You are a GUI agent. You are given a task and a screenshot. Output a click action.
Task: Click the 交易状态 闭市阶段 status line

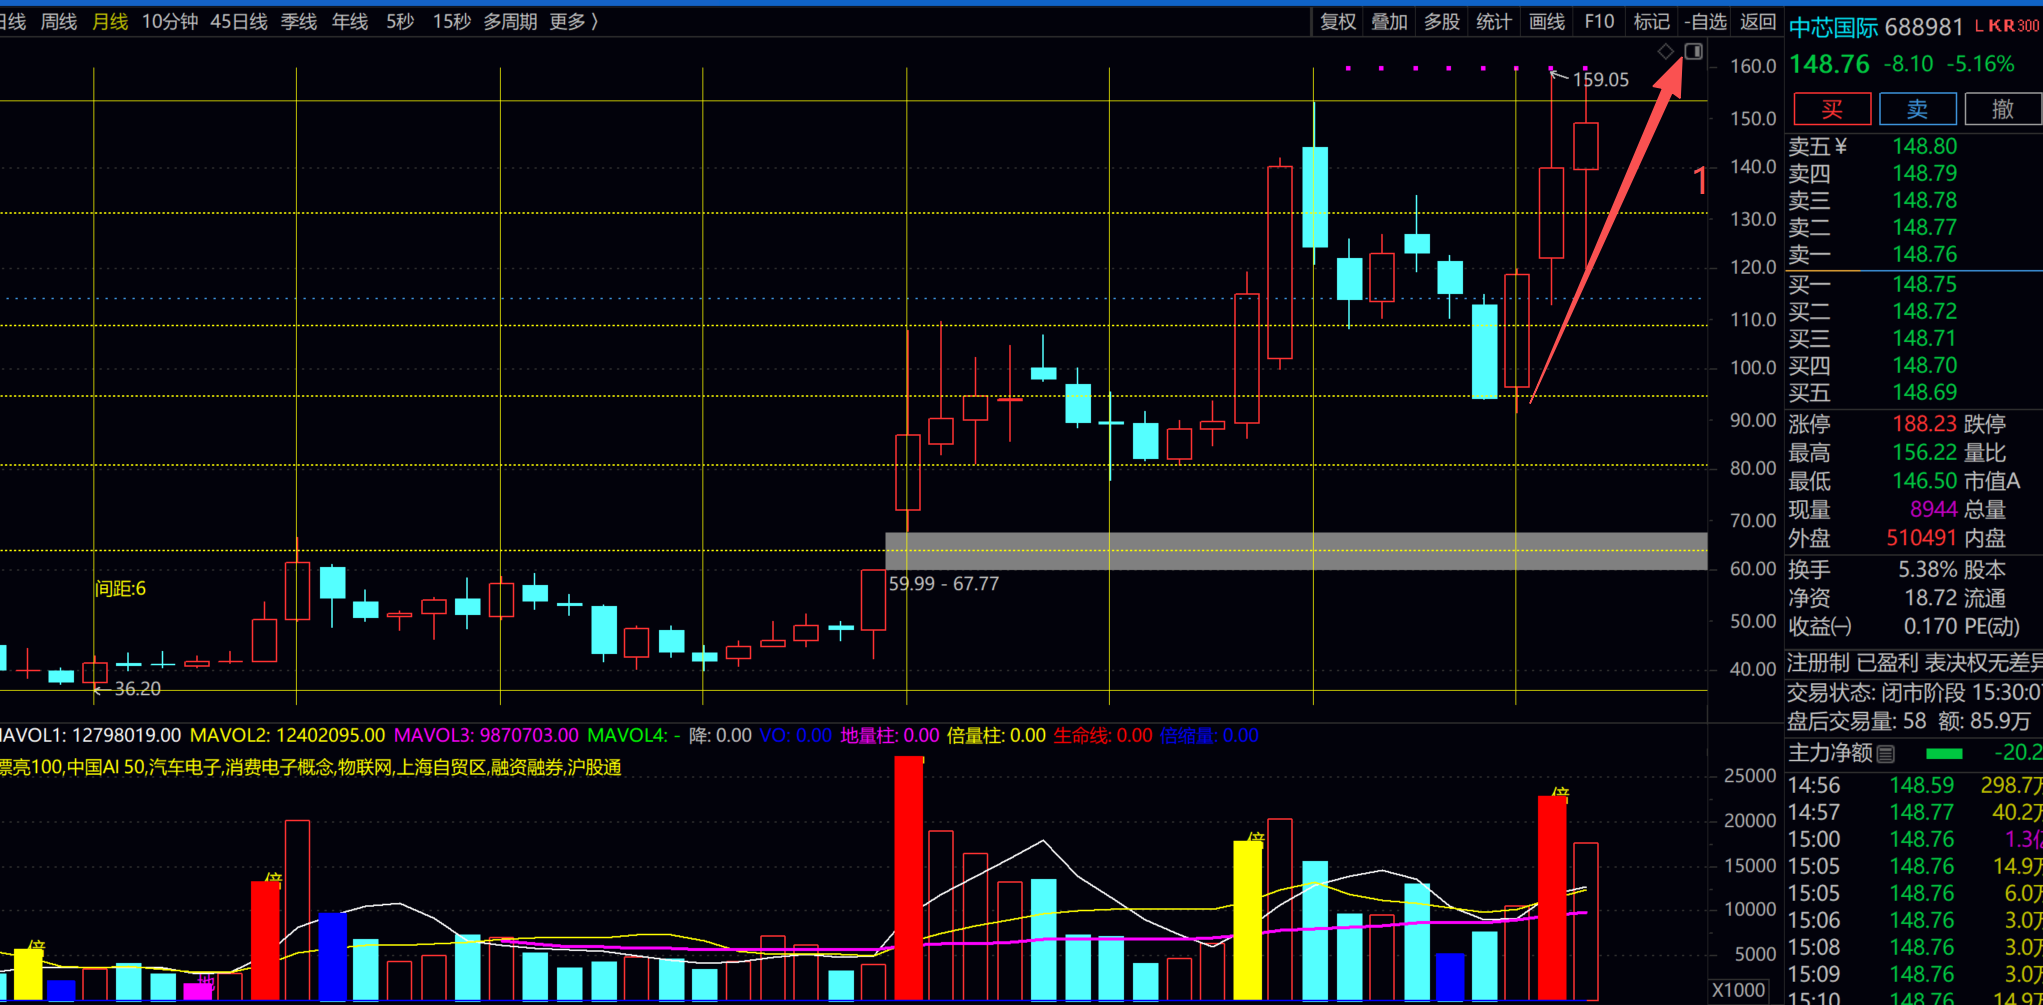pos(1914,692)
